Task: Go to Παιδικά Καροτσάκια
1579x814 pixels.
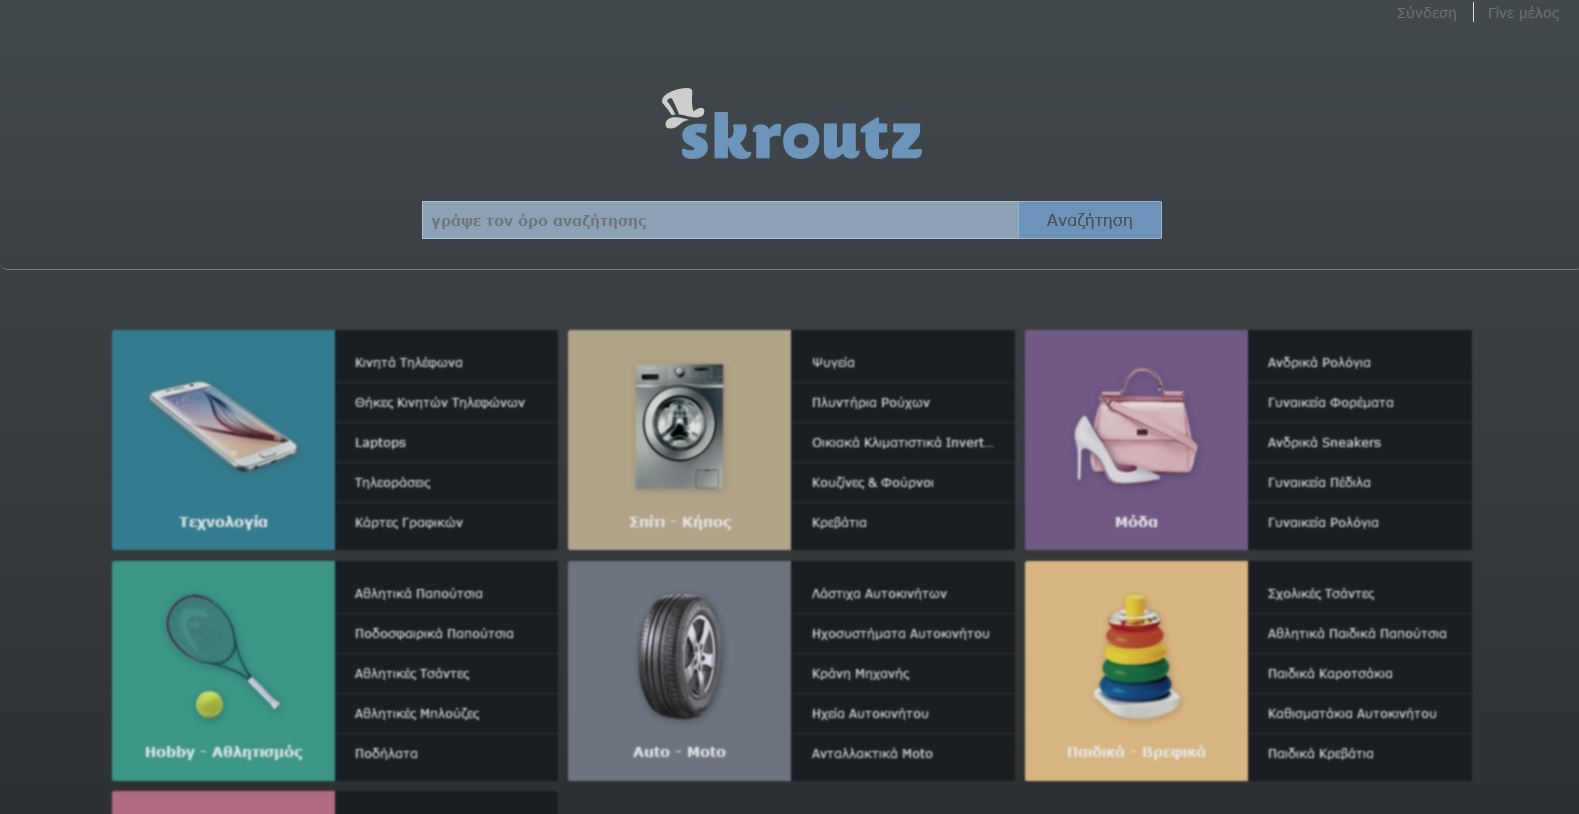Action: pyautogui.click(x=1330, y=673)
